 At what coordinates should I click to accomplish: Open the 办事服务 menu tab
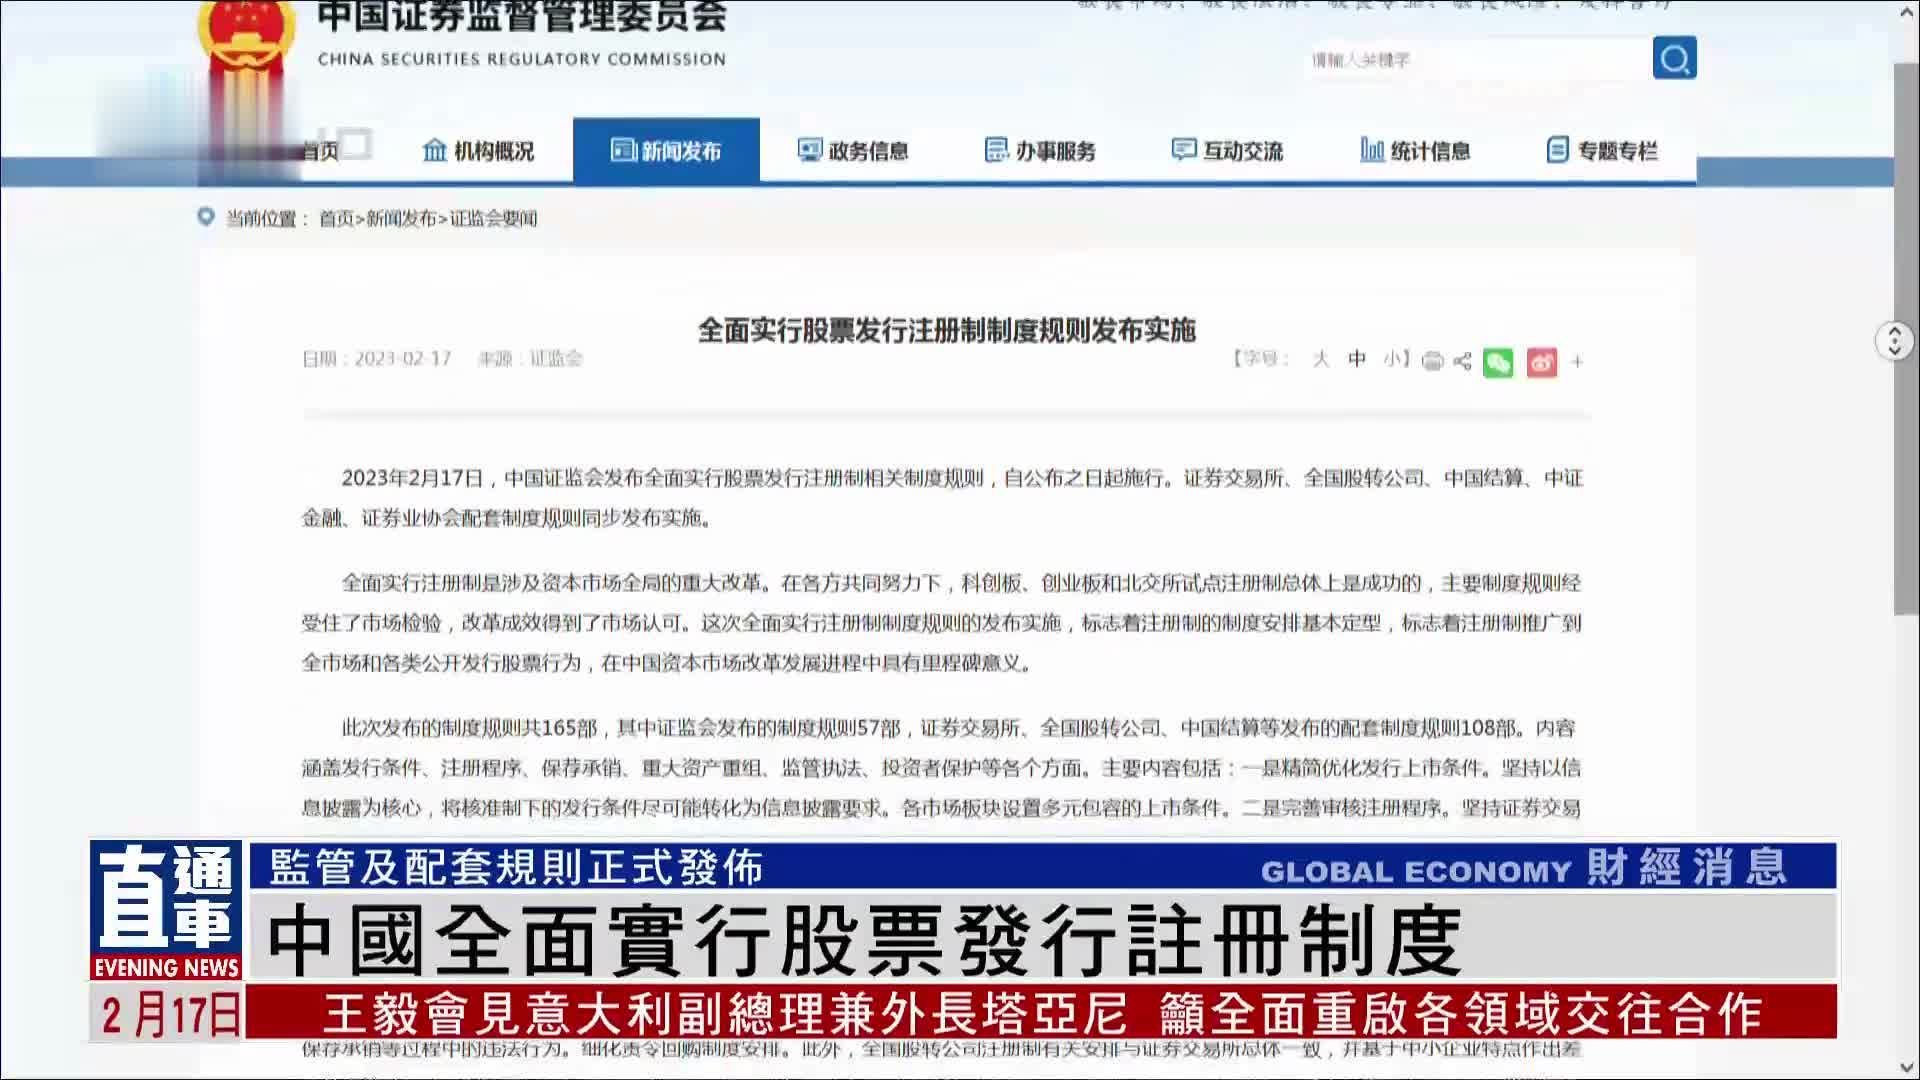tap(1040, 151)
